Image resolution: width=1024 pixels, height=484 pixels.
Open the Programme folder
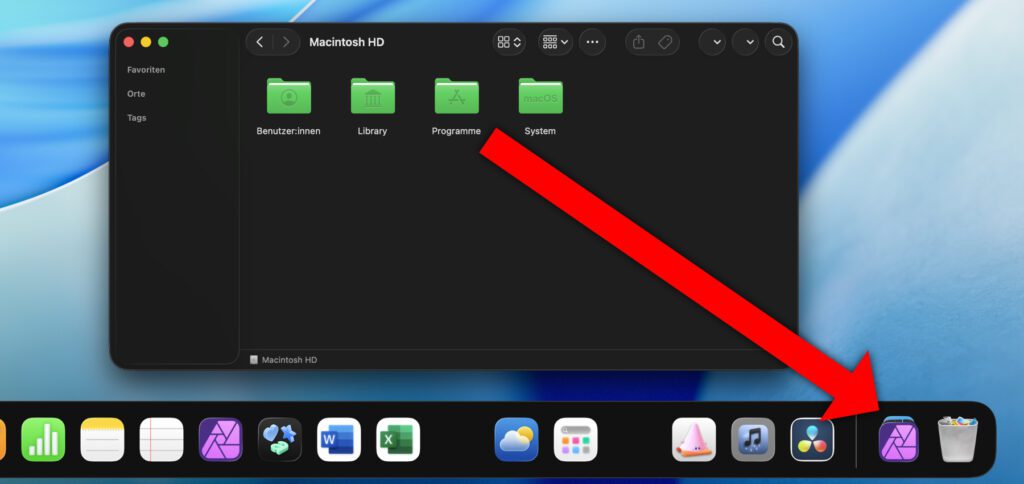coord(456,97)
